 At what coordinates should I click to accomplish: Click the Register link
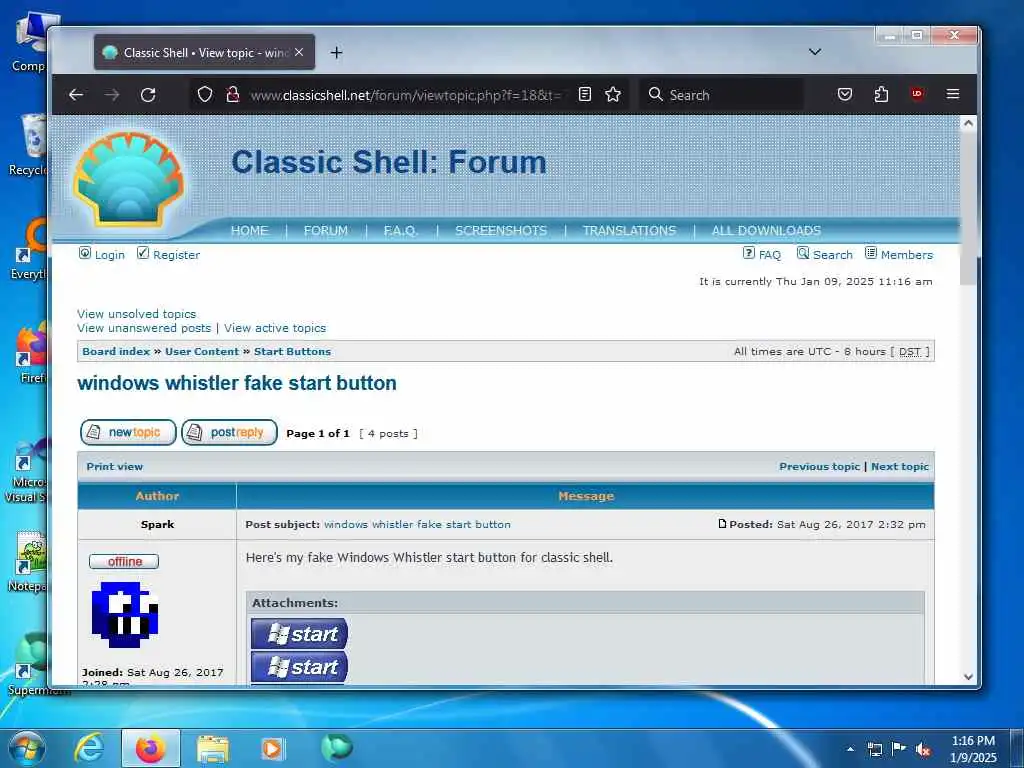point(176,255)
